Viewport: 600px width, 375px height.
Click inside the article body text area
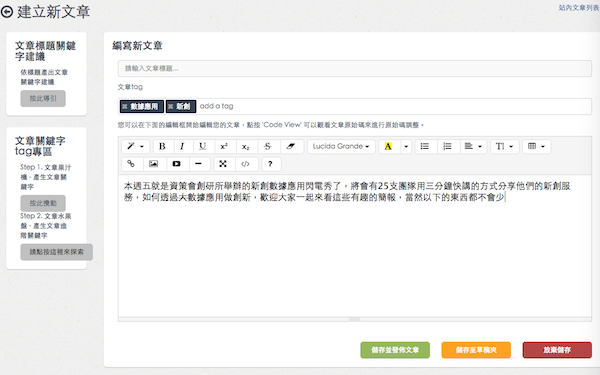click(x=354, y=245)
